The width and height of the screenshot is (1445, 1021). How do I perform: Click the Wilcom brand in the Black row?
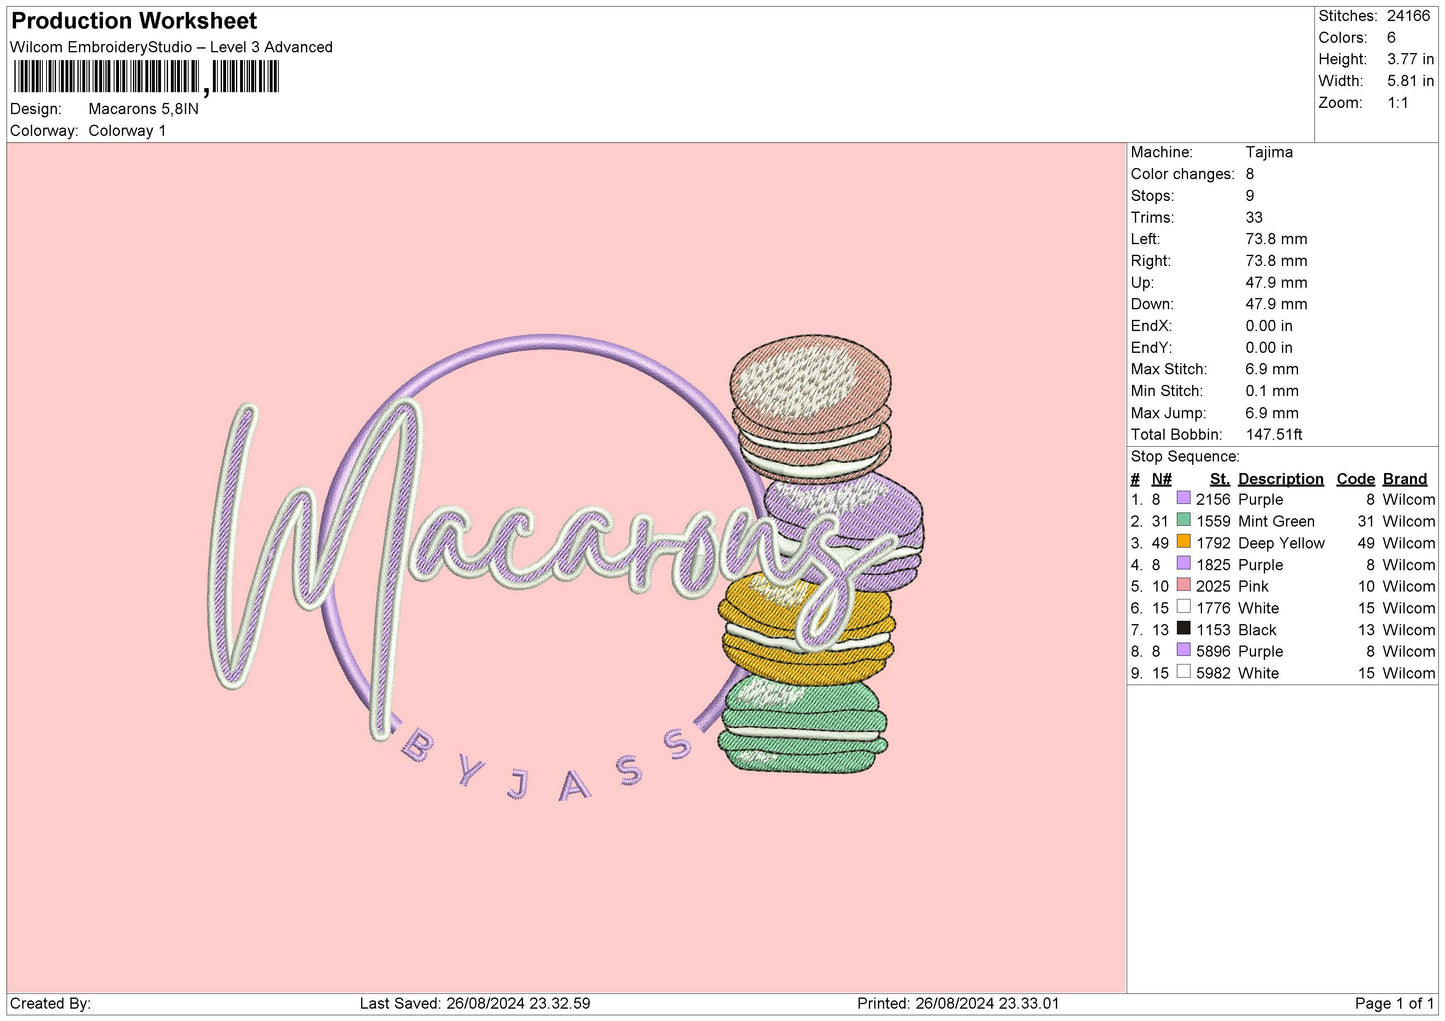(1409, 630)
